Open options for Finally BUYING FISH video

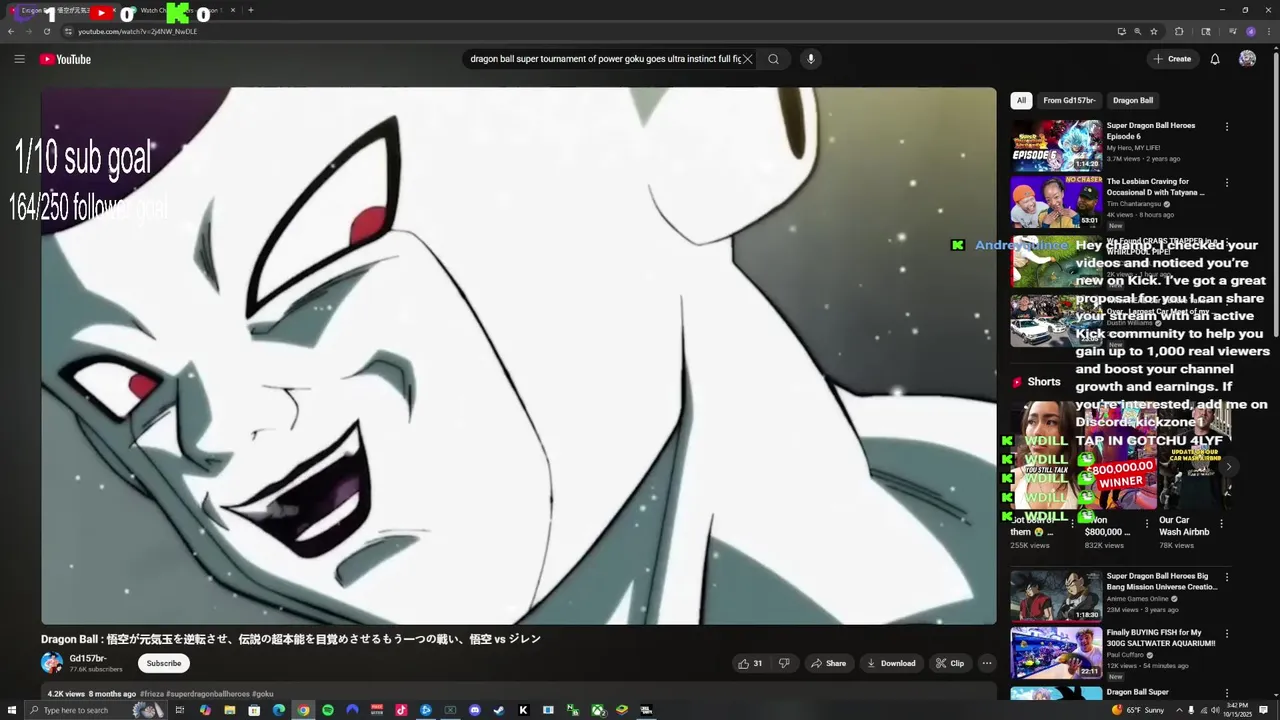(1227, 634)
